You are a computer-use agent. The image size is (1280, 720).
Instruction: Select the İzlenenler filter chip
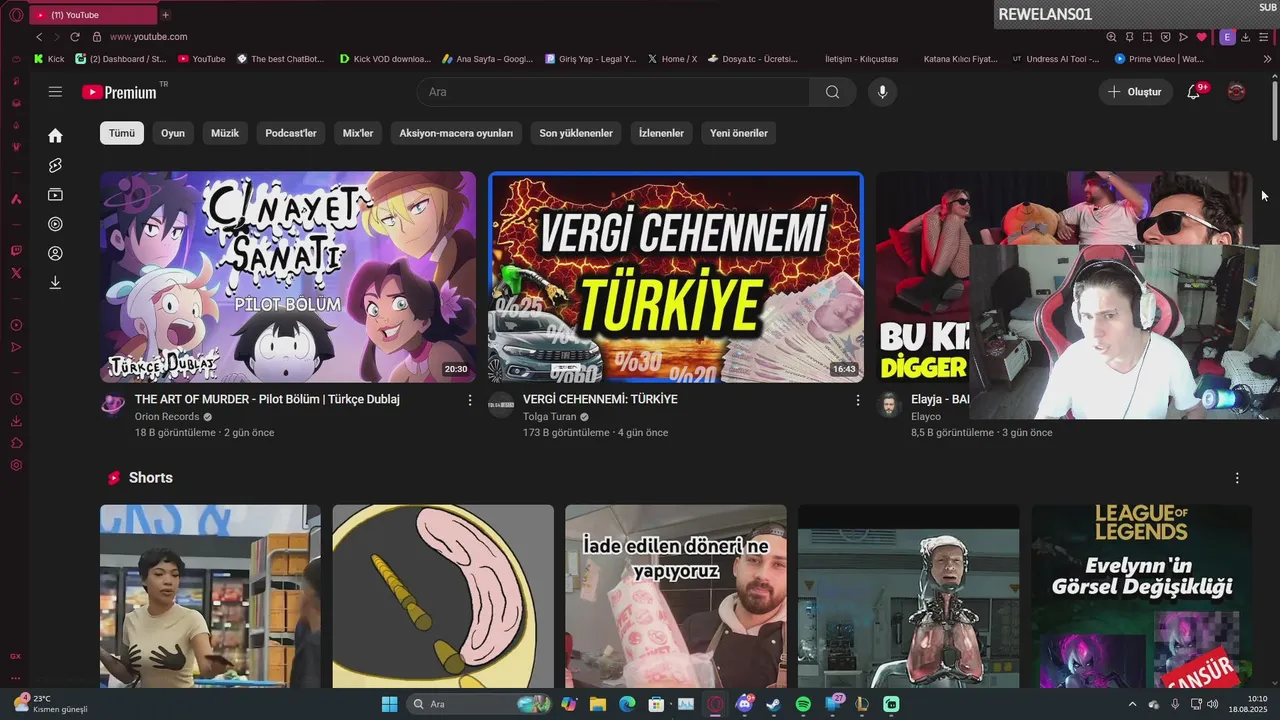click(661, 133)
